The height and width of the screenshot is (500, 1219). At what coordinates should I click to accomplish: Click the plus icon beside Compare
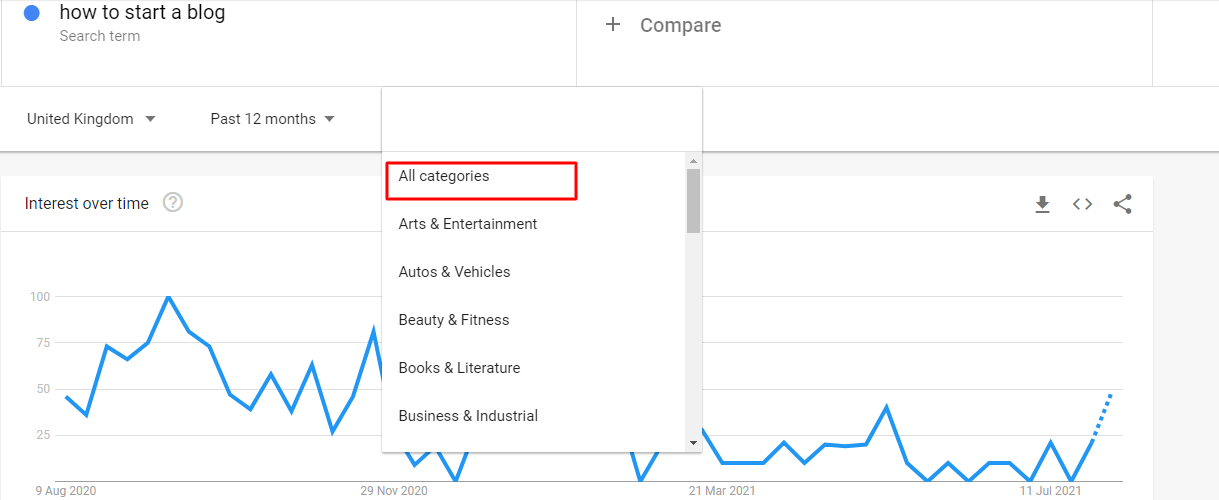tap(613, 24)
